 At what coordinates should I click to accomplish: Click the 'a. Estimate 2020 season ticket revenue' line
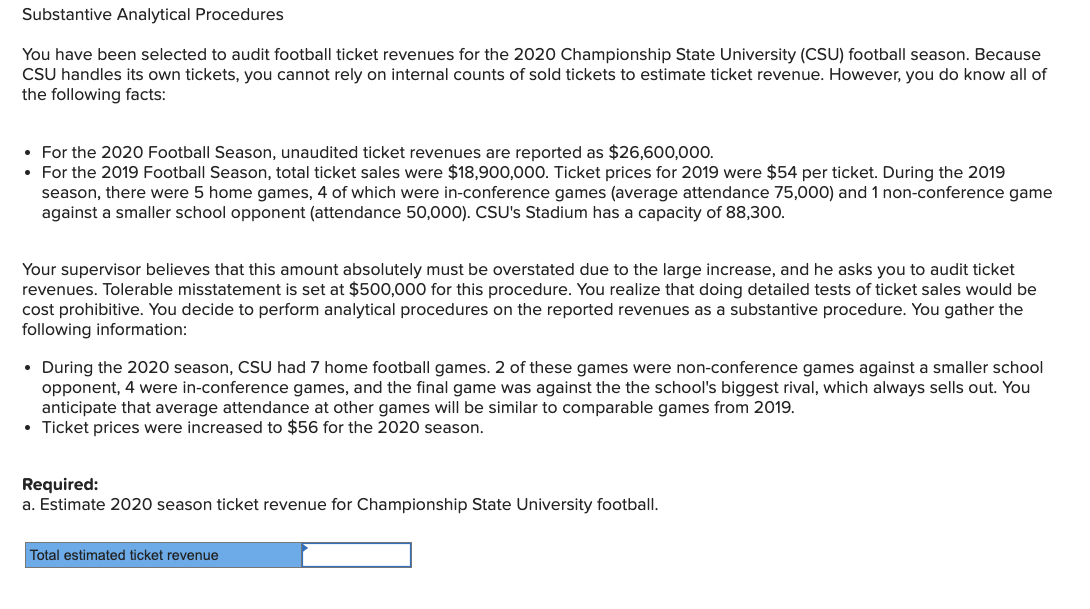tap(340, 504)
